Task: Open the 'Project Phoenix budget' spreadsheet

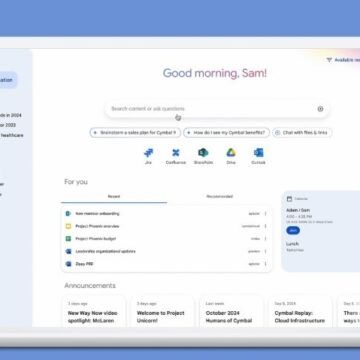Action: (x=166, y=239)
